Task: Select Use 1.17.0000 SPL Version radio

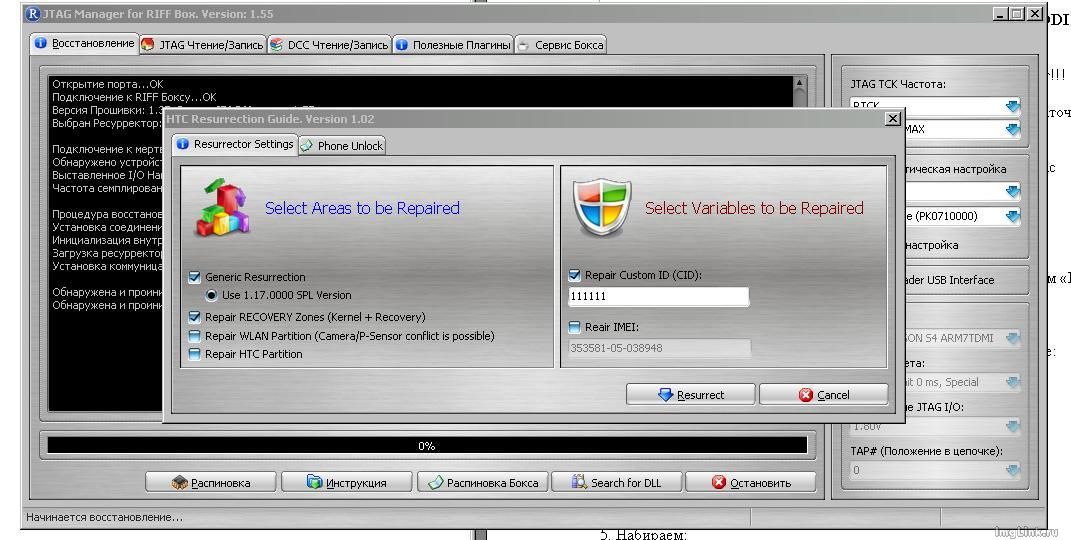Action: (x=212, y=295)
